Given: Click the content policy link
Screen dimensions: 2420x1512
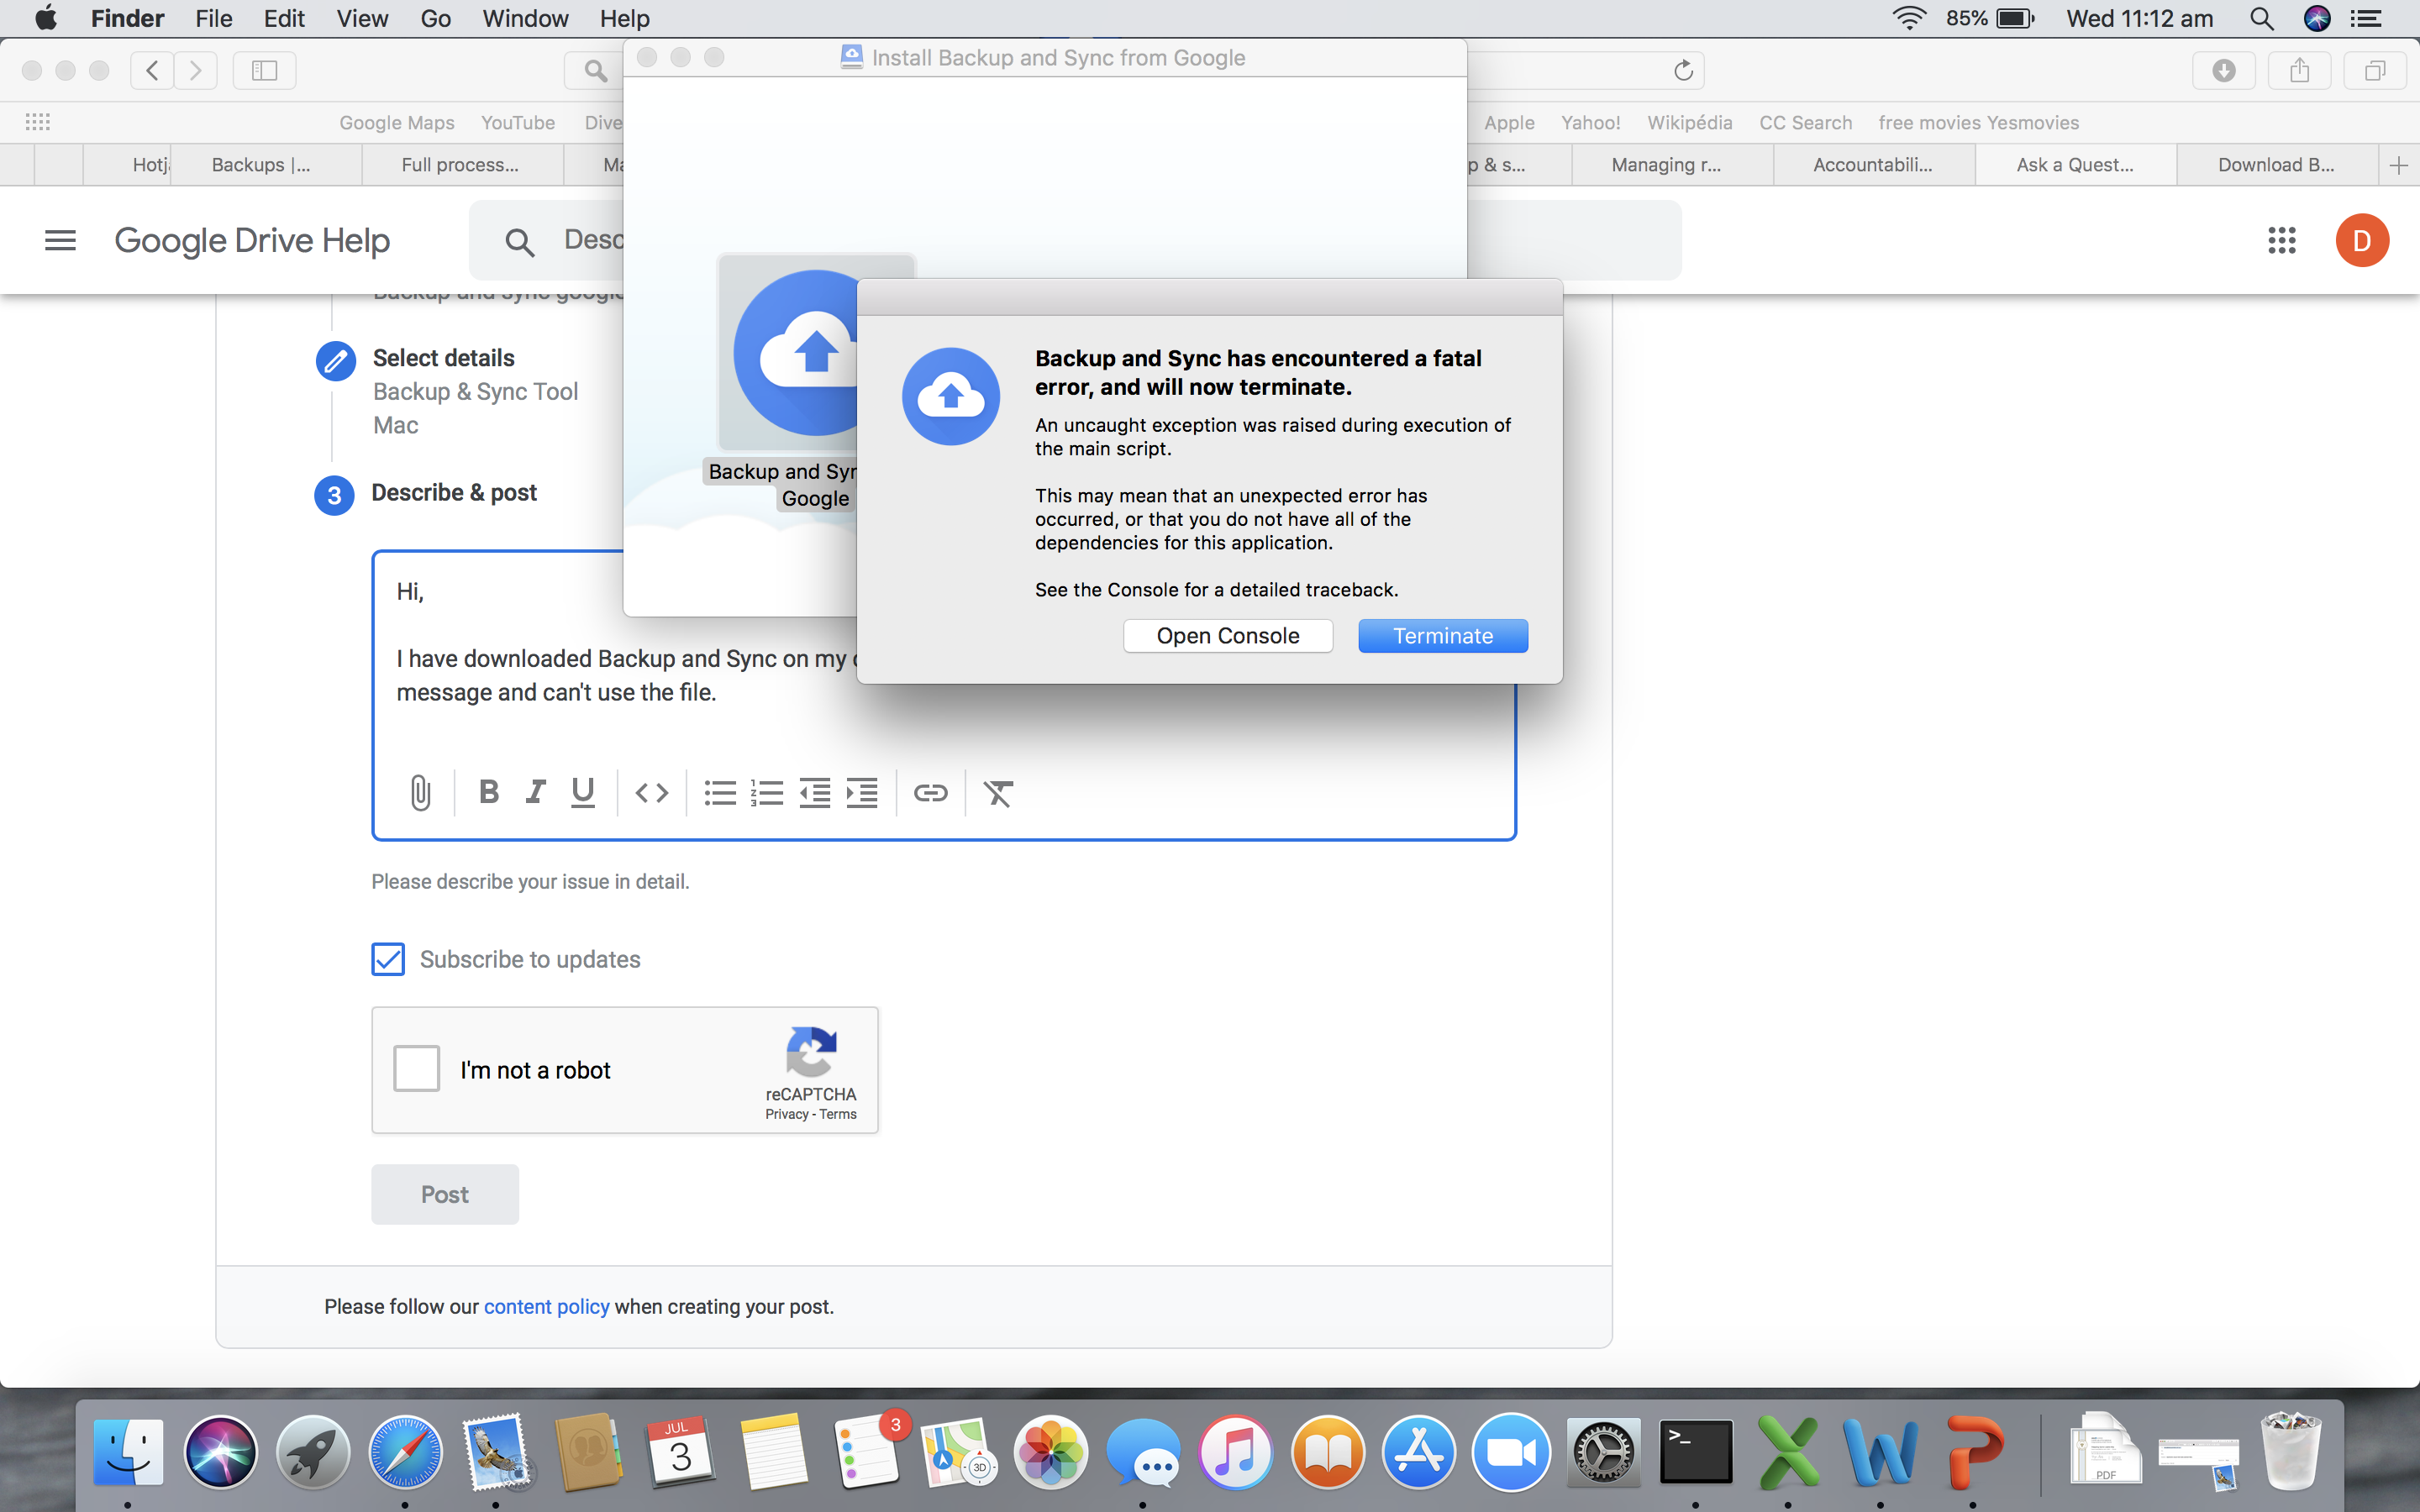Looking at the screenshot, I should point(545,1305).
